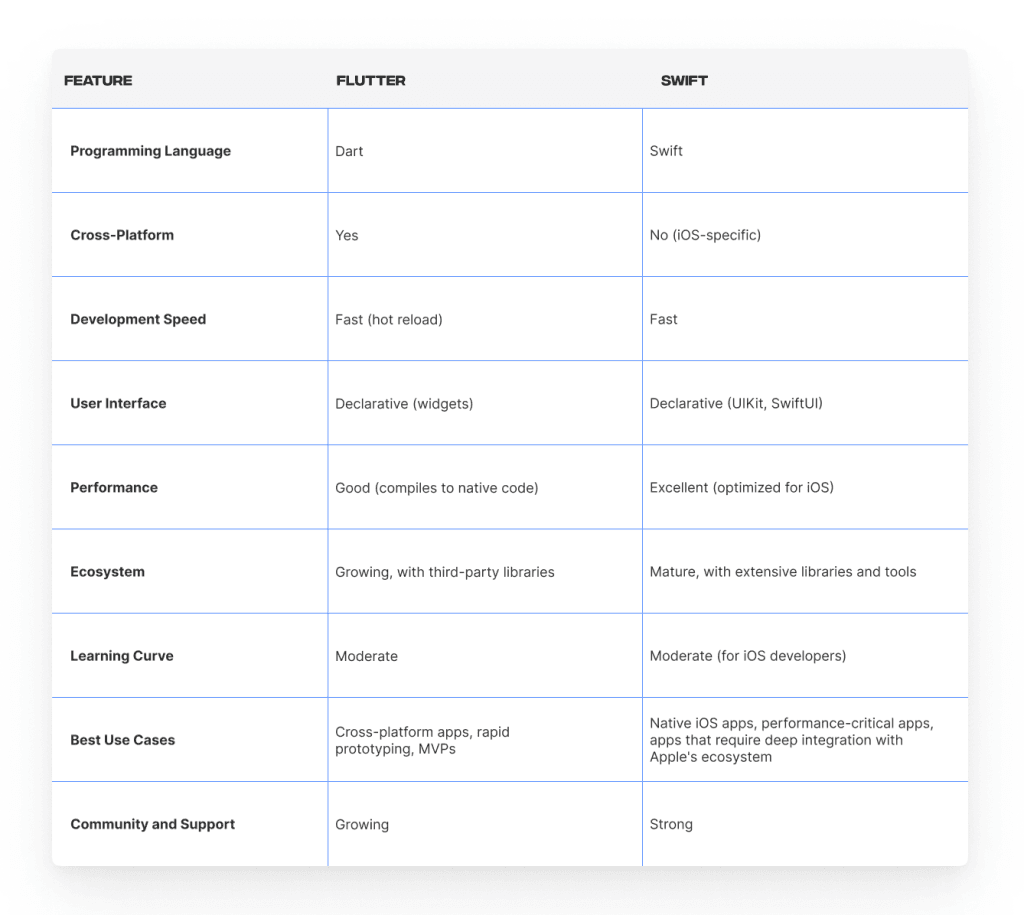Image resolution: width=1024 pixels, height=915 pixels.
Task: Click the 'No (iOS-specific)' cell
Action: (705, 235)
